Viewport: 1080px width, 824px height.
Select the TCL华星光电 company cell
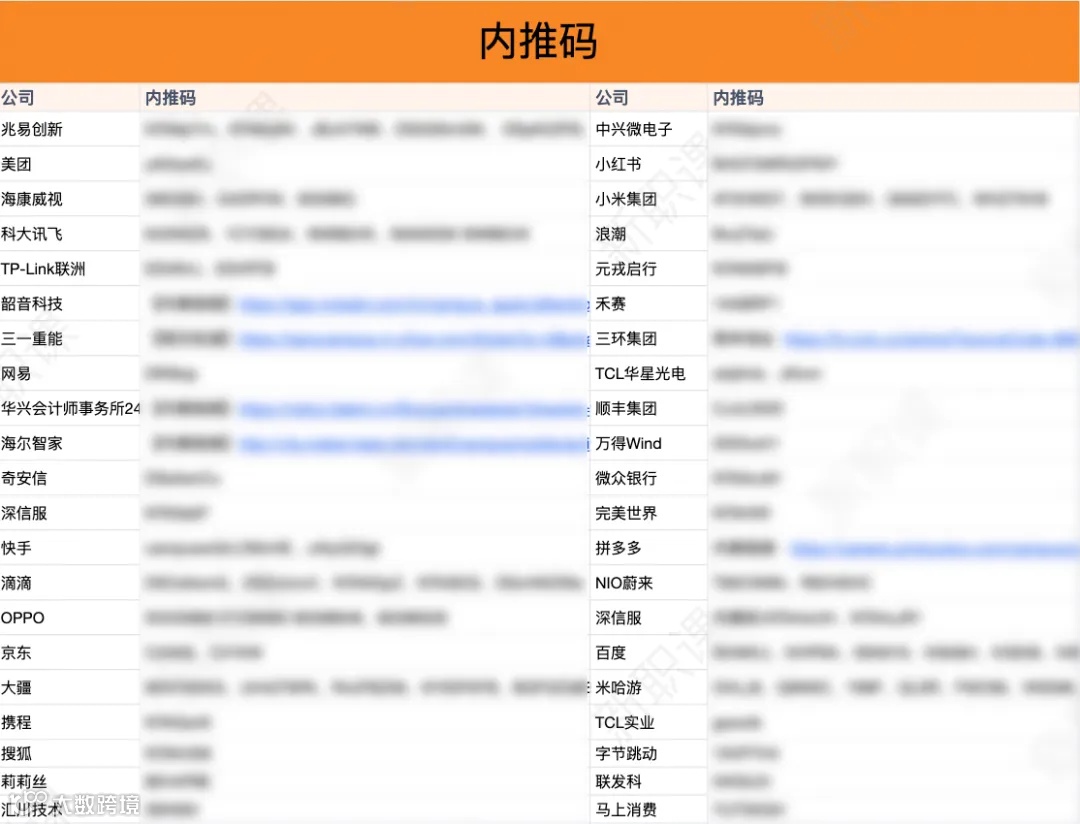click(640, 373)
